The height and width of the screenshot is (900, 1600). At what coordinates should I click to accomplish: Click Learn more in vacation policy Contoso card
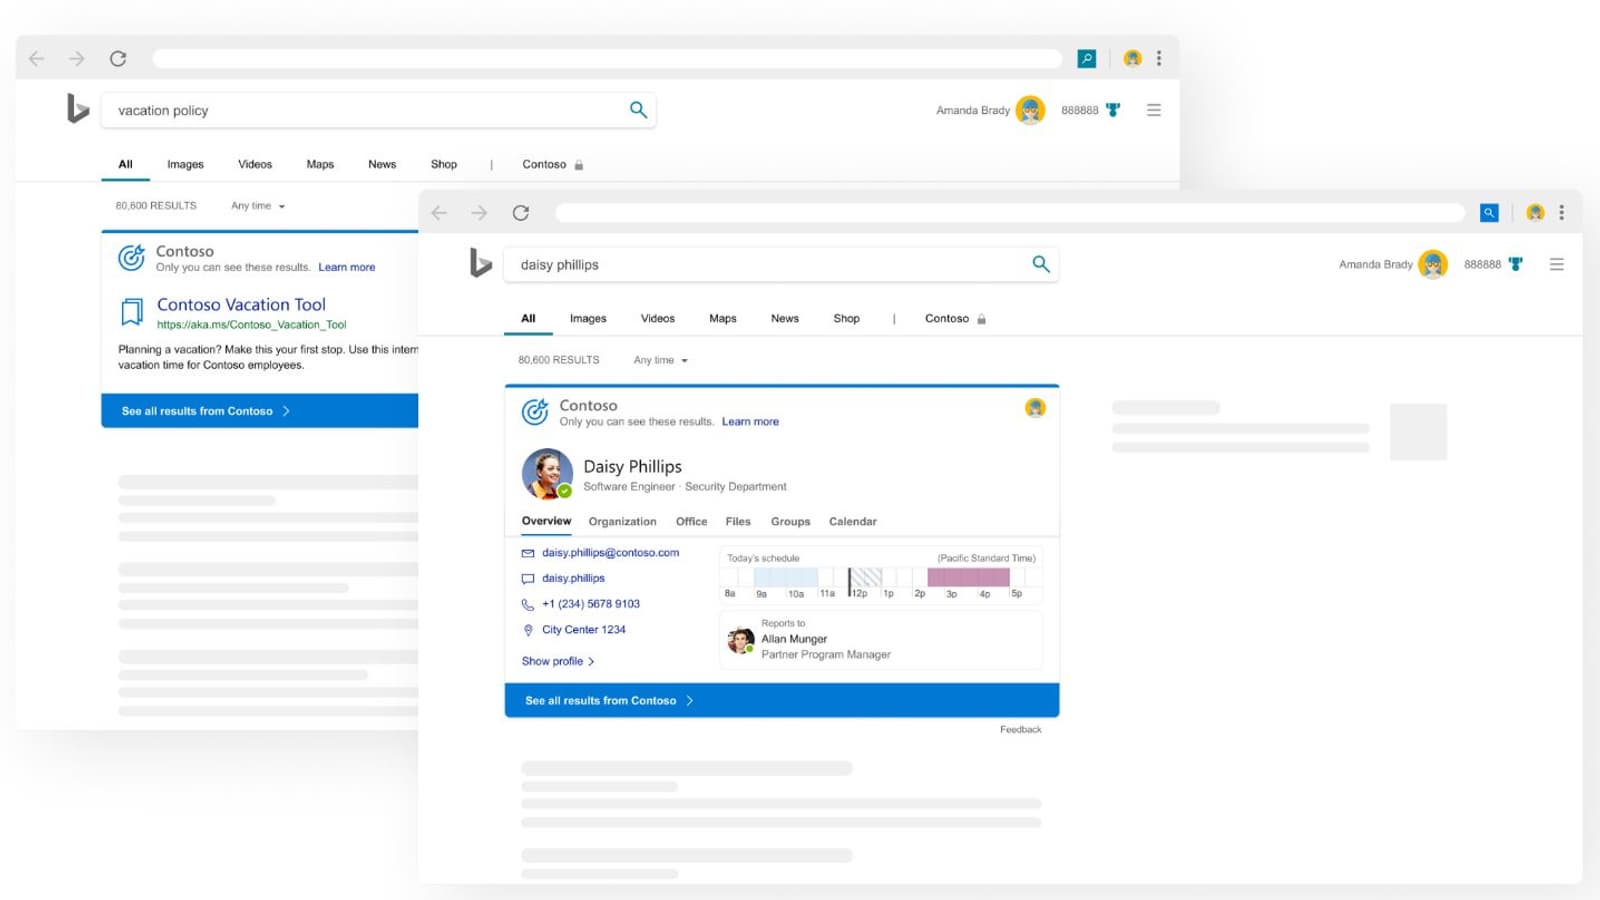pos(347,267)
